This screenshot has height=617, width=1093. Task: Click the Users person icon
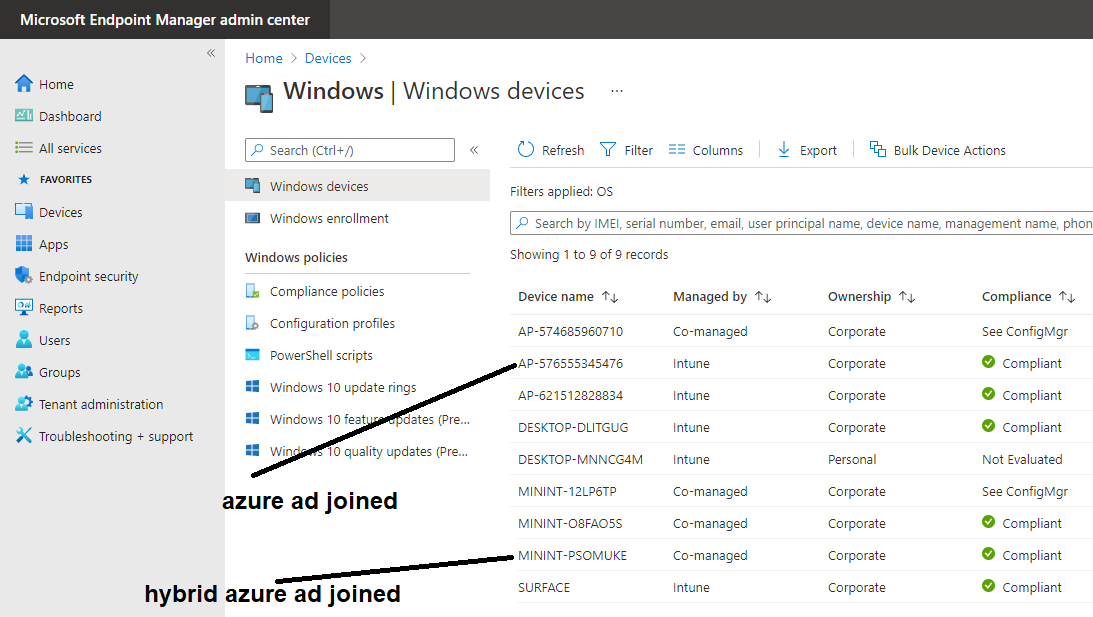[x=24, y=340]
